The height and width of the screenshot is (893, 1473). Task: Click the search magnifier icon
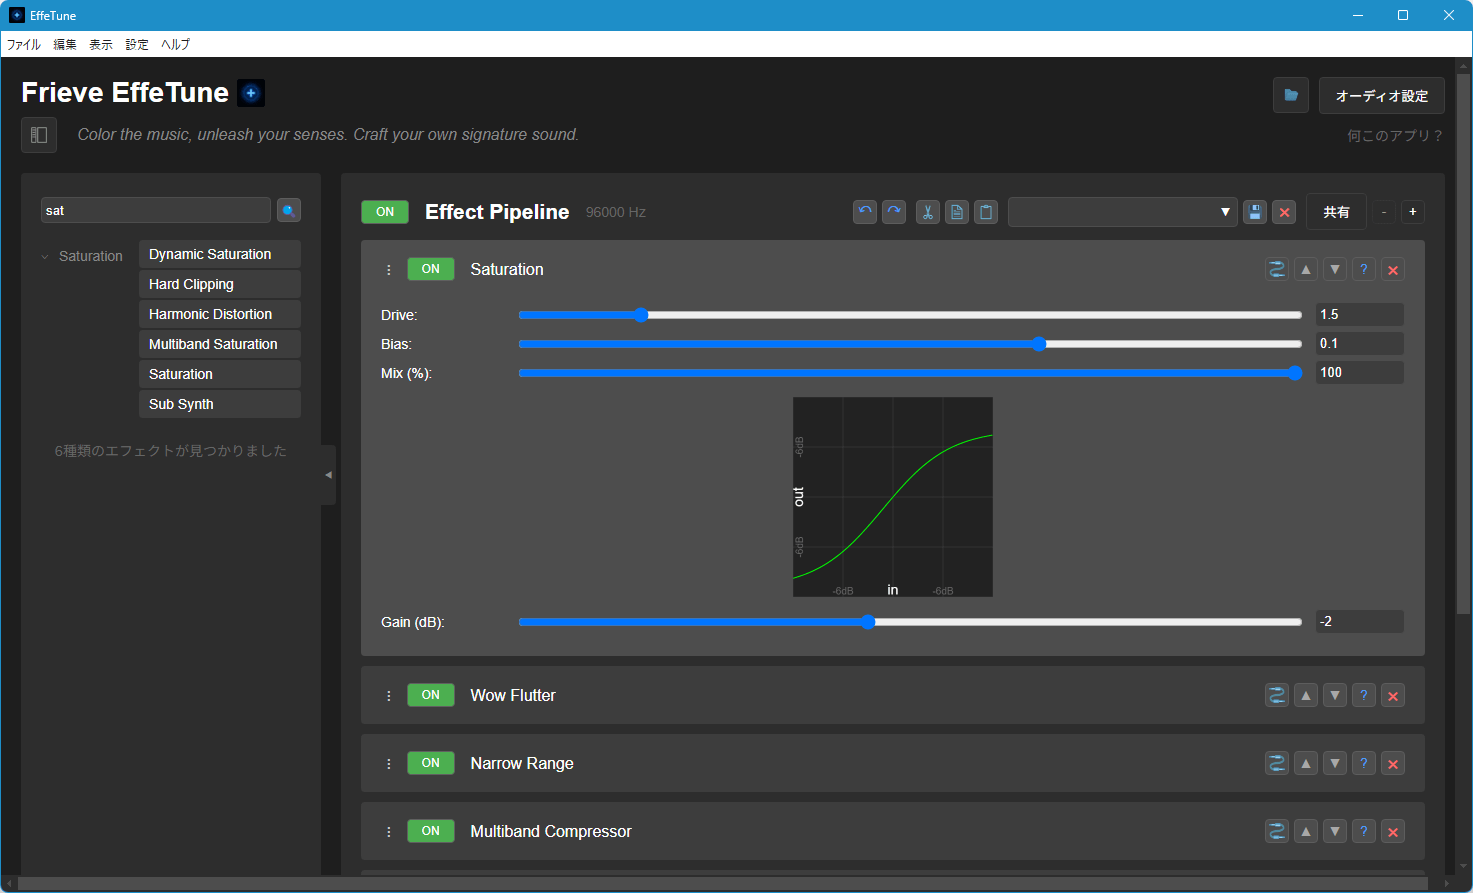[289, 210]
